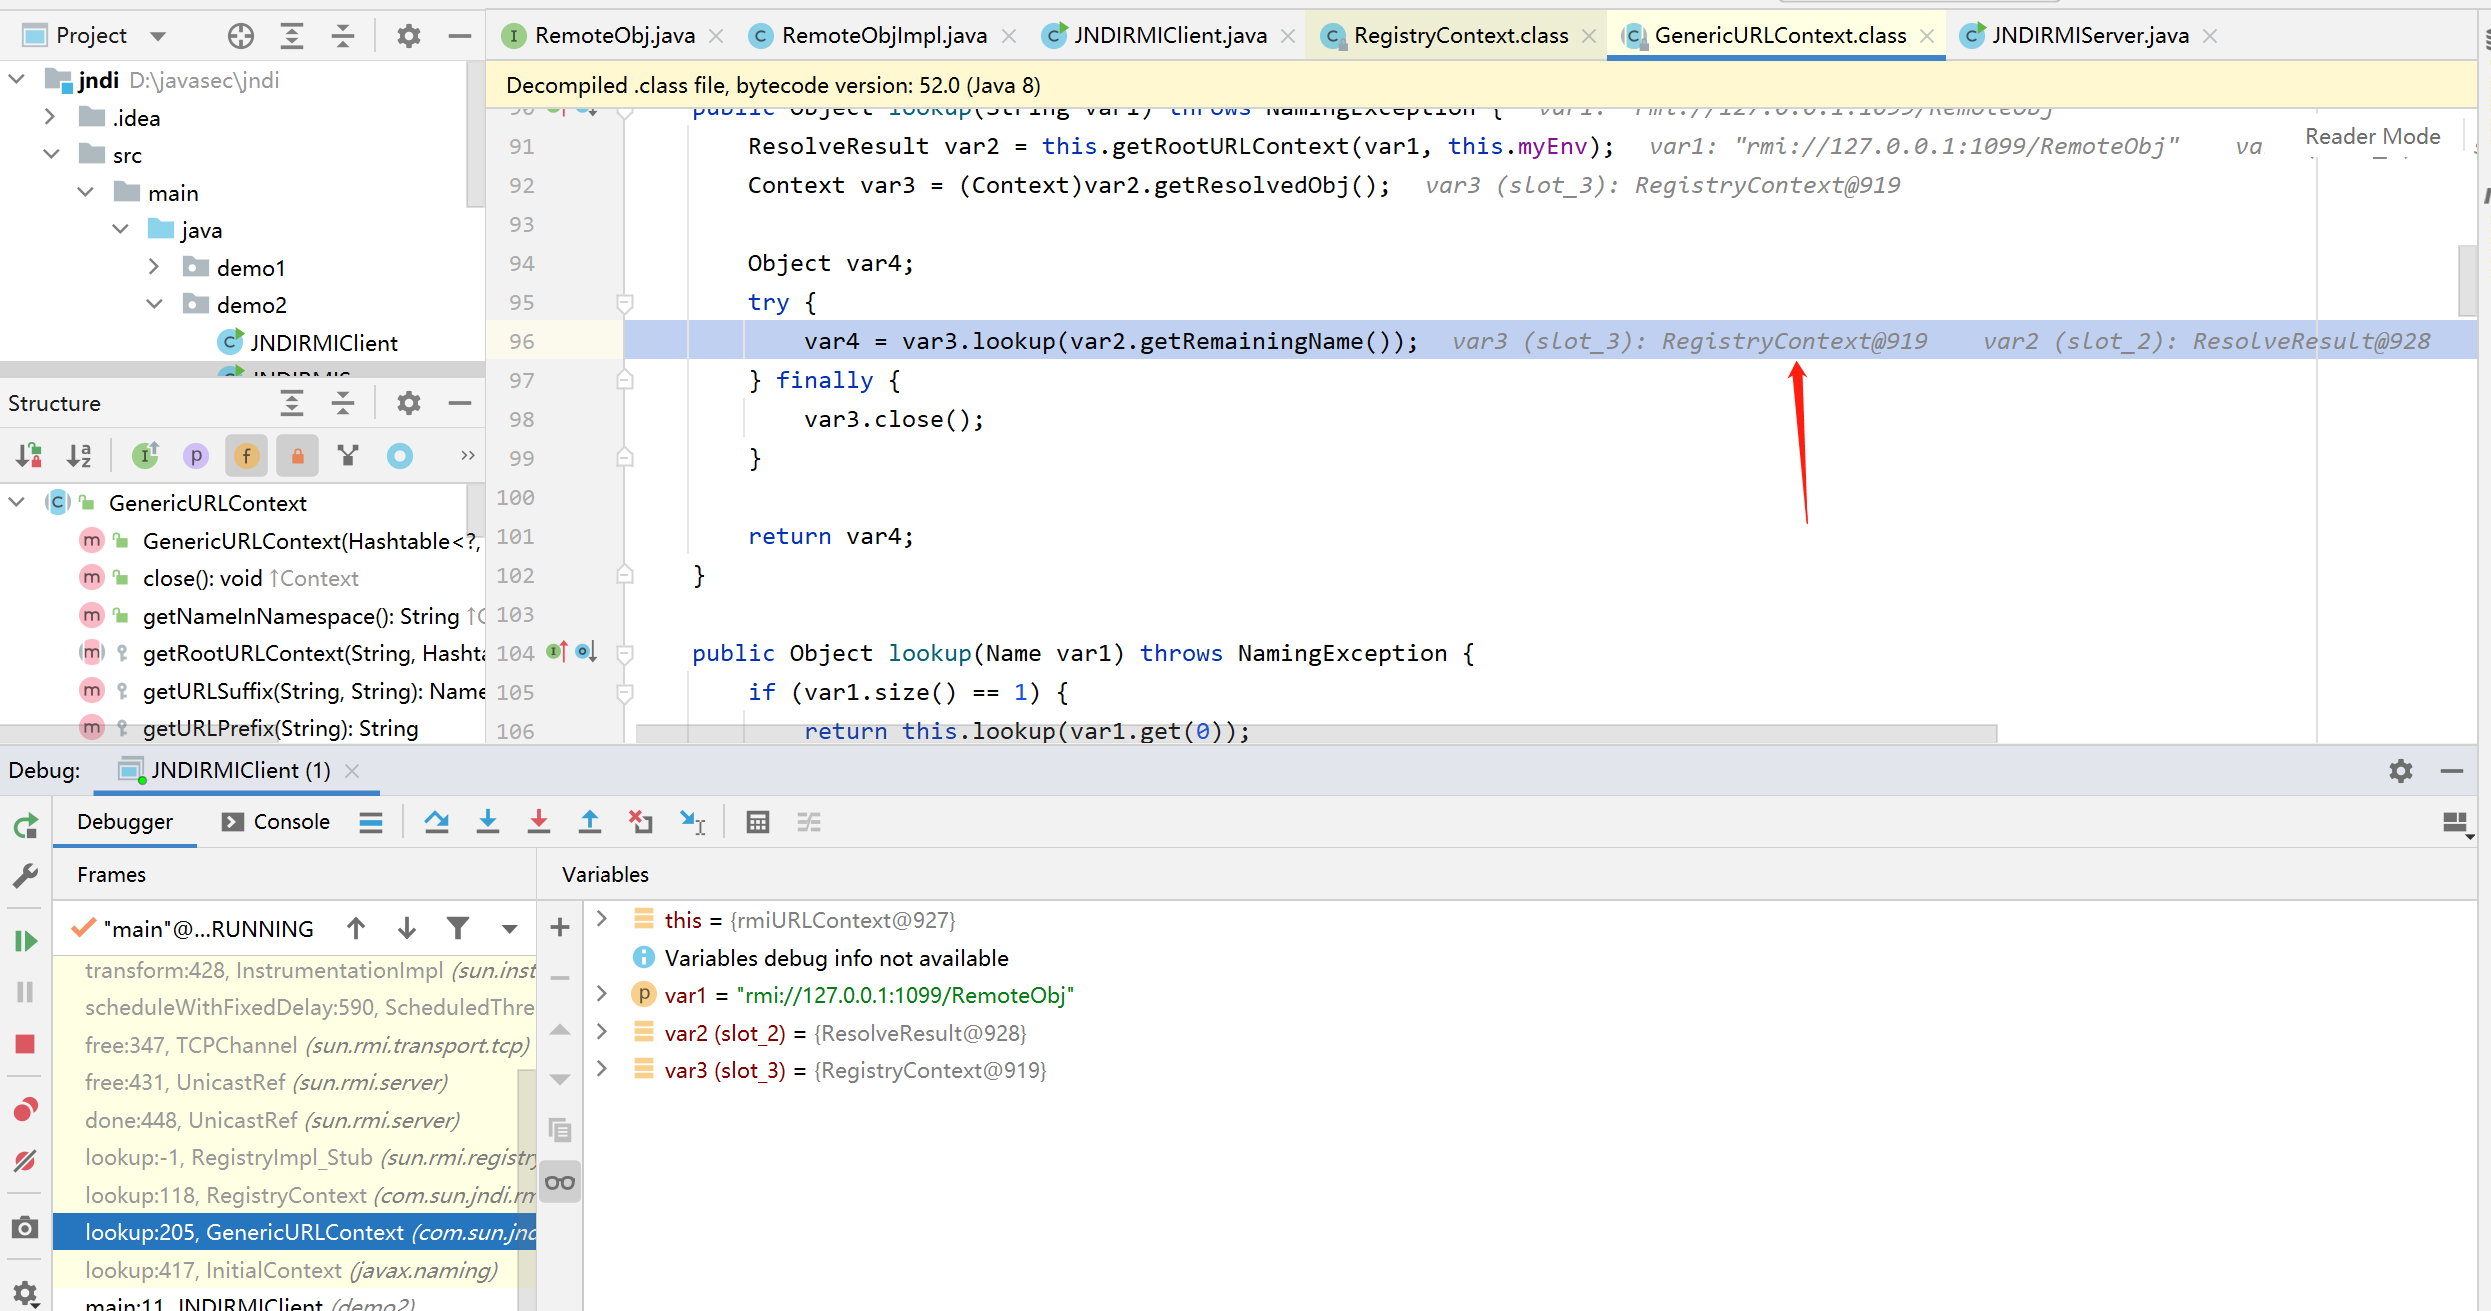This screenshot has height=1311, width=2491.
Task: Show more Structure toolbar options
Action: [x=467, y=456]
